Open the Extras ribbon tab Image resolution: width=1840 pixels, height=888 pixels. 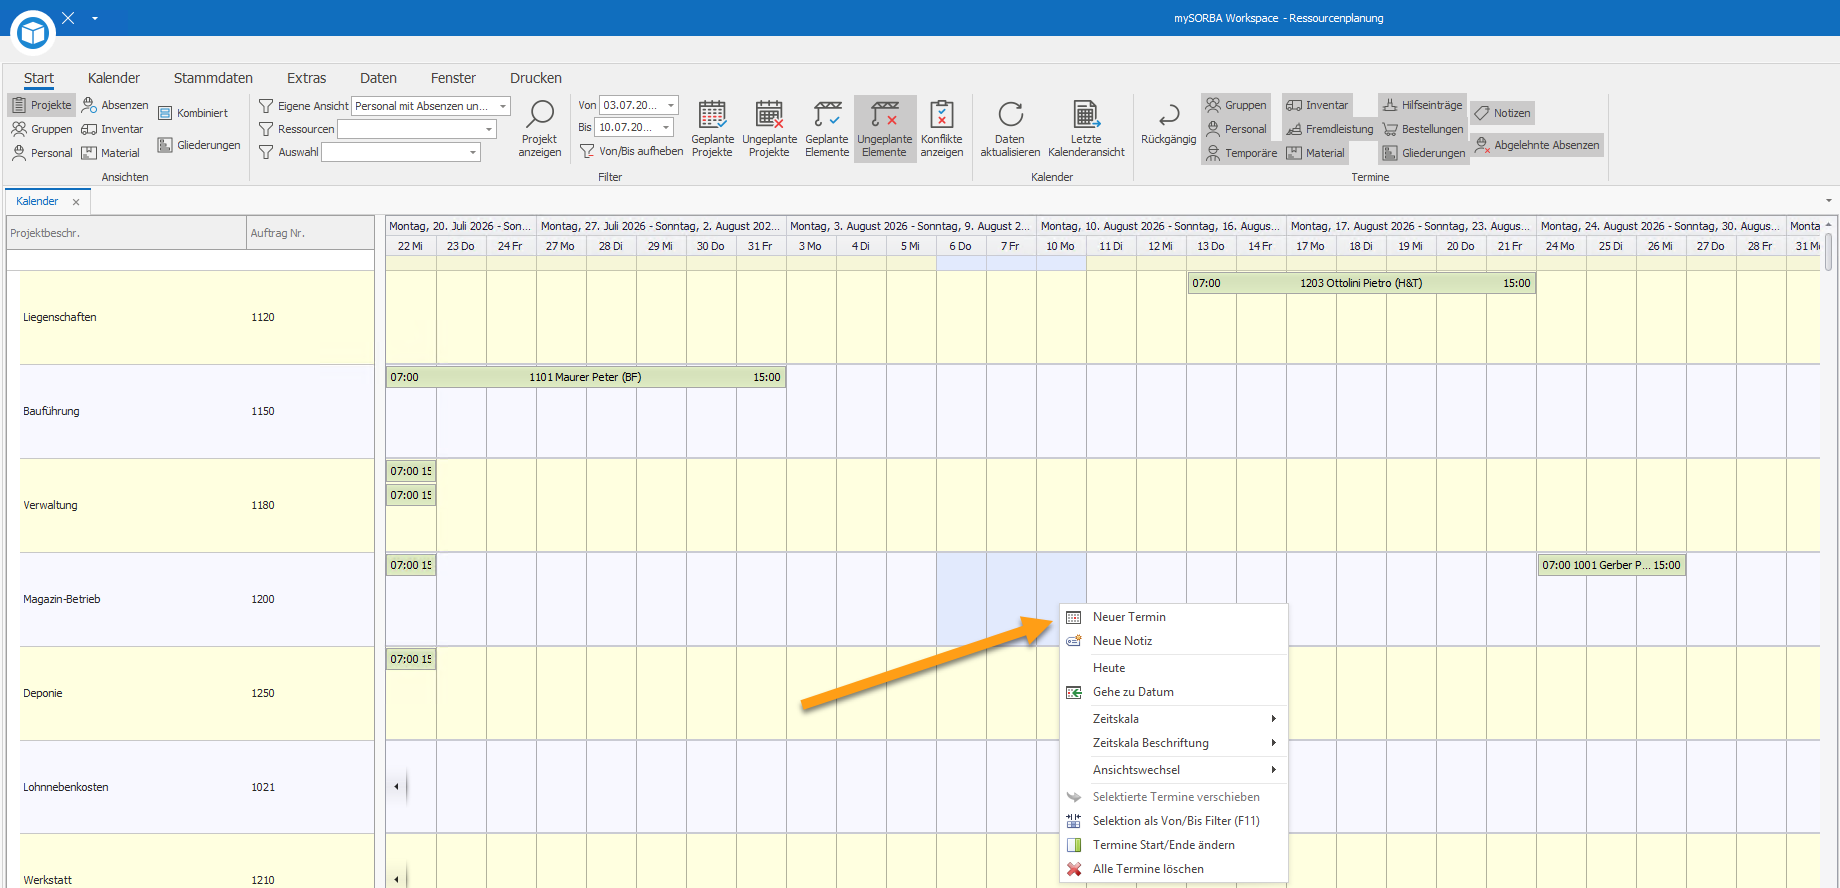[307, 78]
